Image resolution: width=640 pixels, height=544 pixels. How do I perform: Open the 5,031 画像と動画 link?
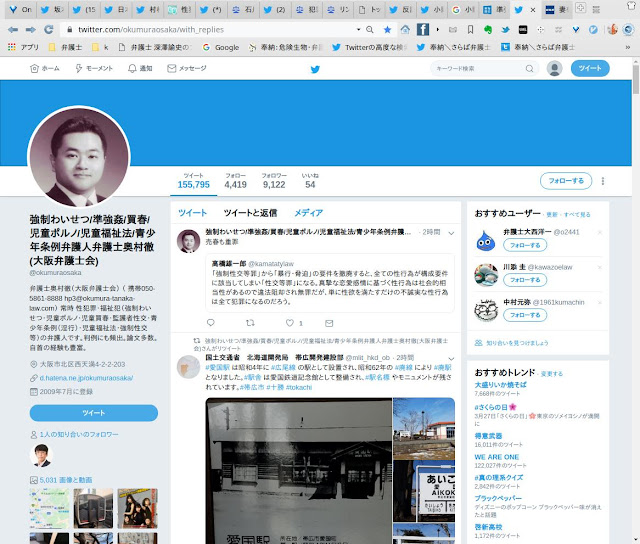click(x=66, y=480)
